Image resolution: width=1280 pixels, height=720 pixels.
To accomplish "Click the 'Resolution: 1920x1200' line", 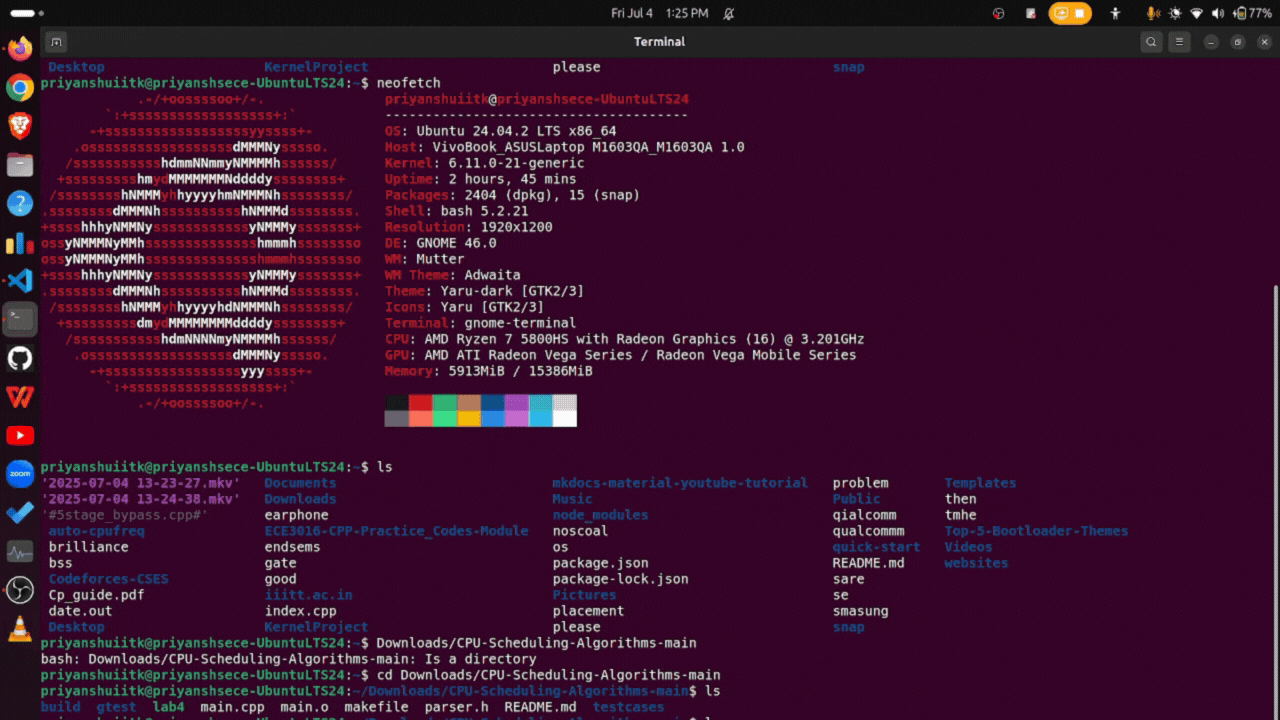I will coord(468,227).
